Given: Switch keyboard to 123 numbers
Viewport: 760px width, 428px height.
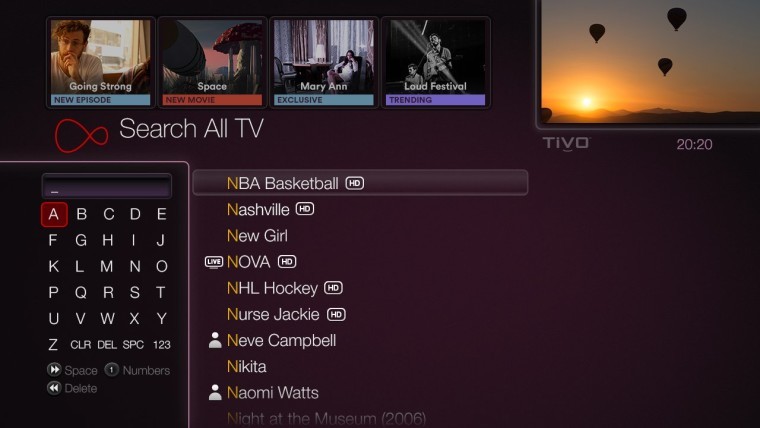Looking at the screenshot, I should (x=161, y=345).
